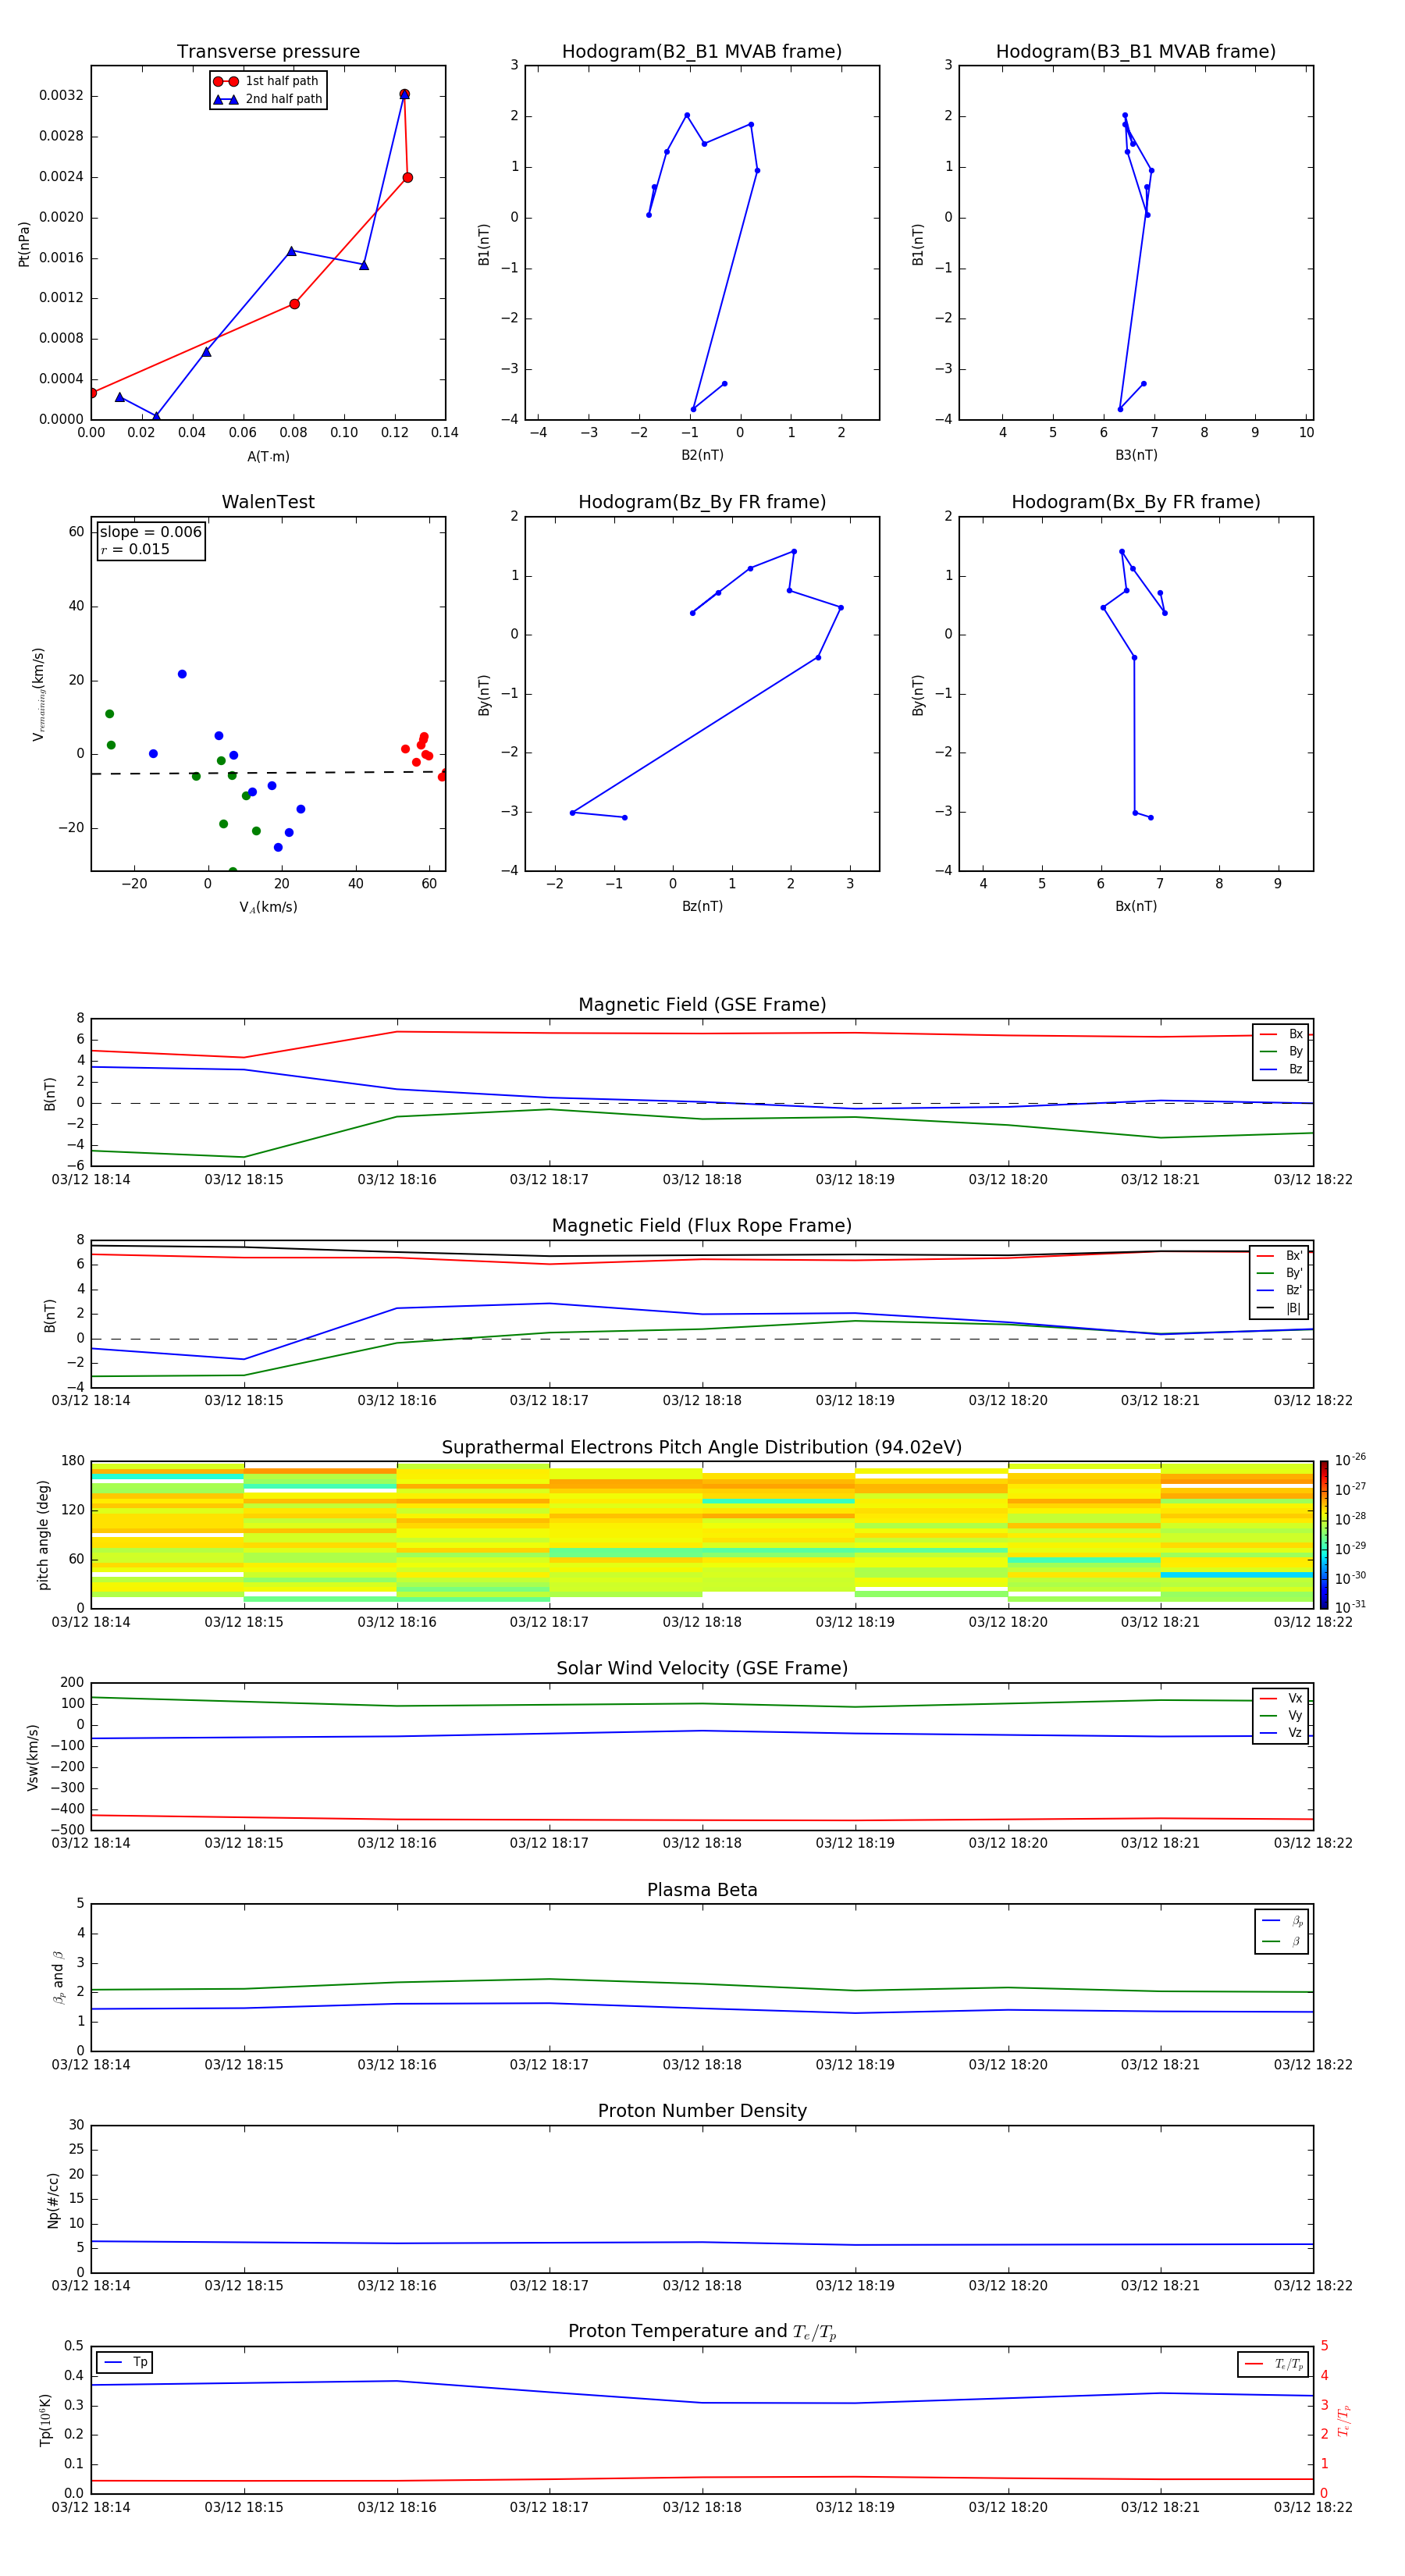Select the "B2(nT)" x-axis label

(x=702, y=455)
